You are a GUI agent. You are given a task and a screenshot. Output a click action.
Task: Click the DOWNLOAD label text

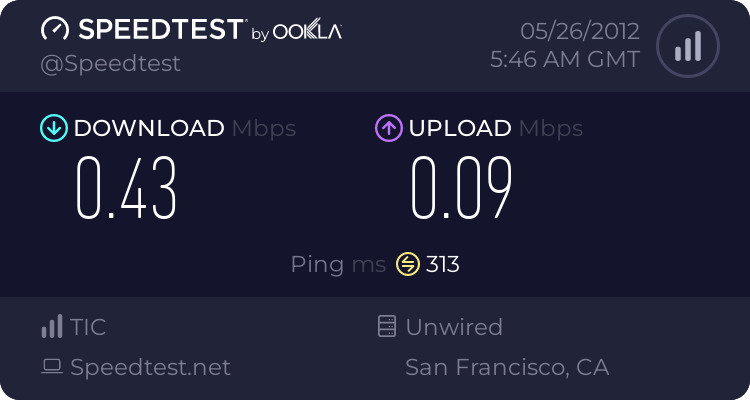[x=149, y=128]
